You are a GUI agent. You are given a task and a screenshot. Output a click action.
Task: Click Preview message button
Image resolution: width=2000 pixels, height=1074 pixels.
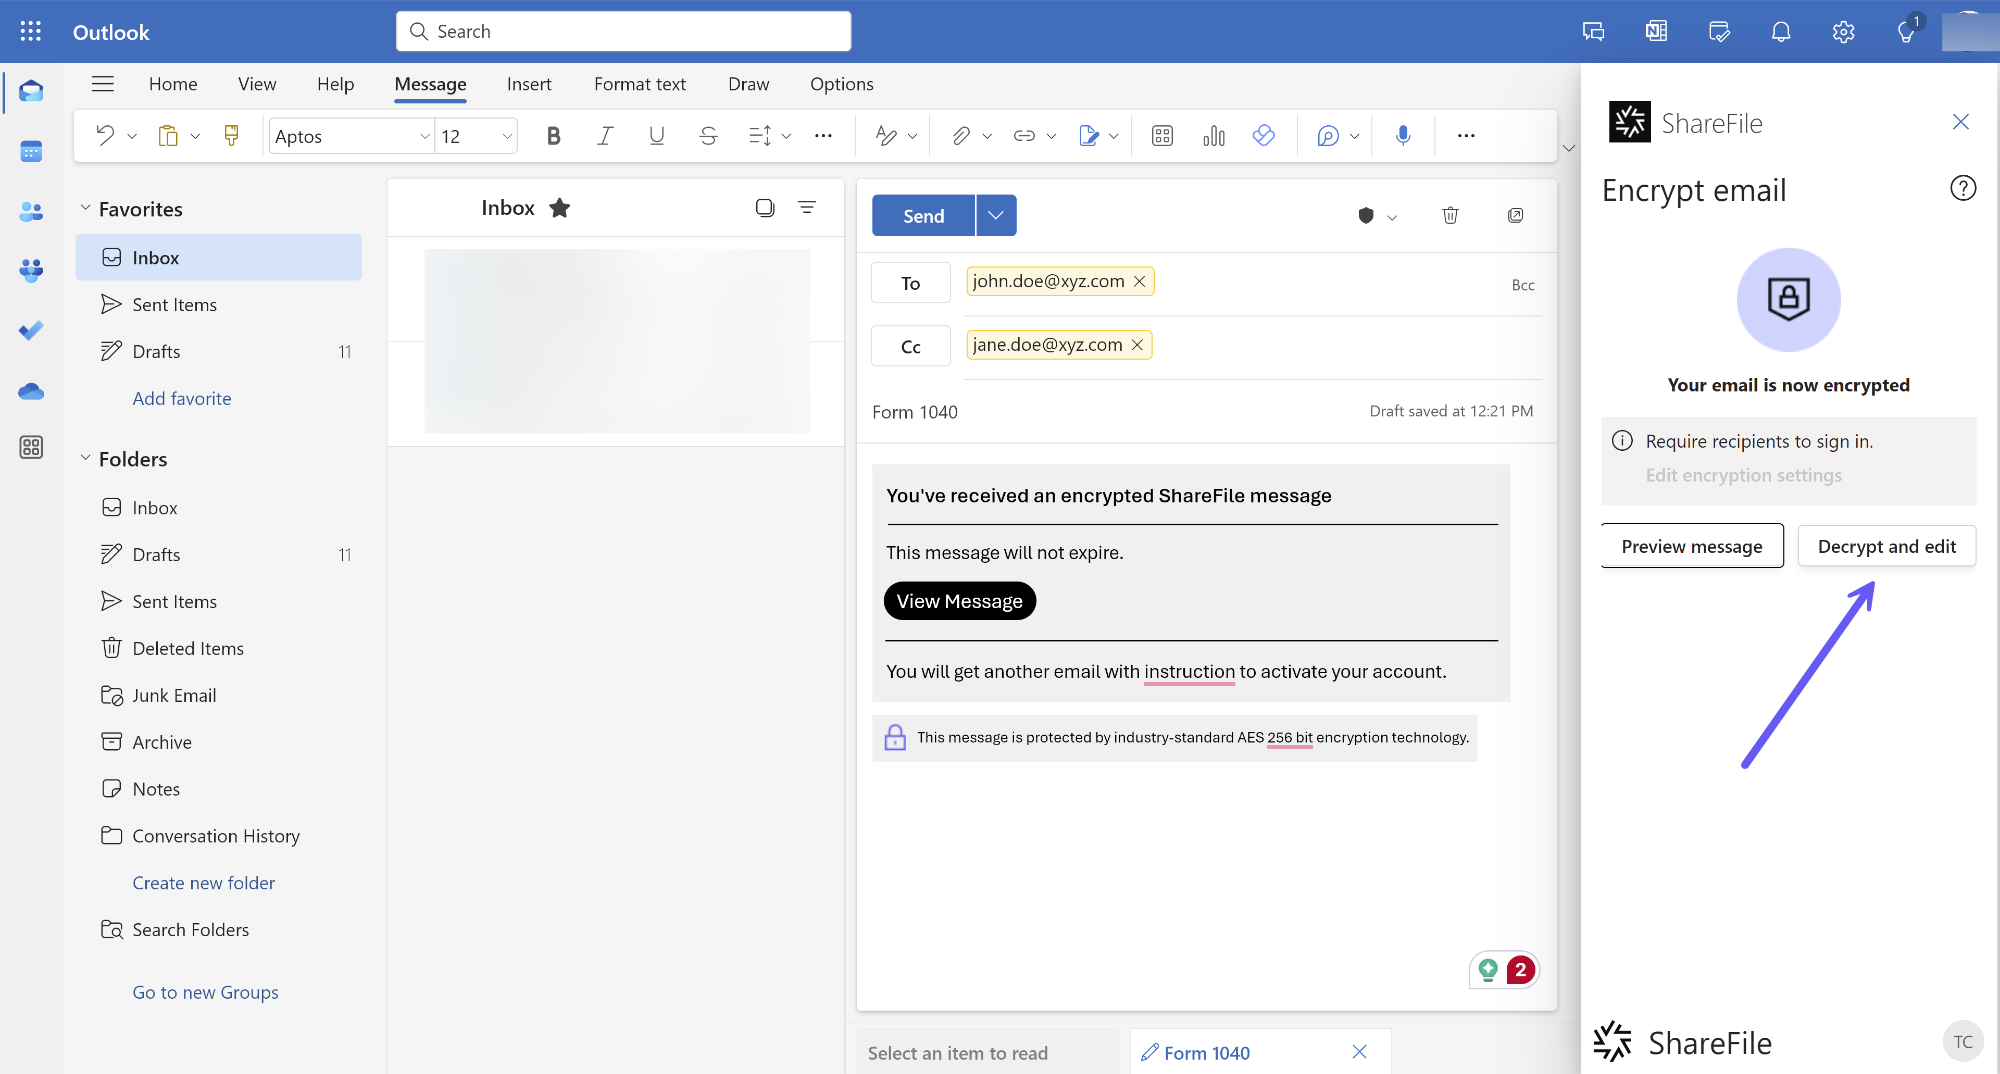(1692, 546)
